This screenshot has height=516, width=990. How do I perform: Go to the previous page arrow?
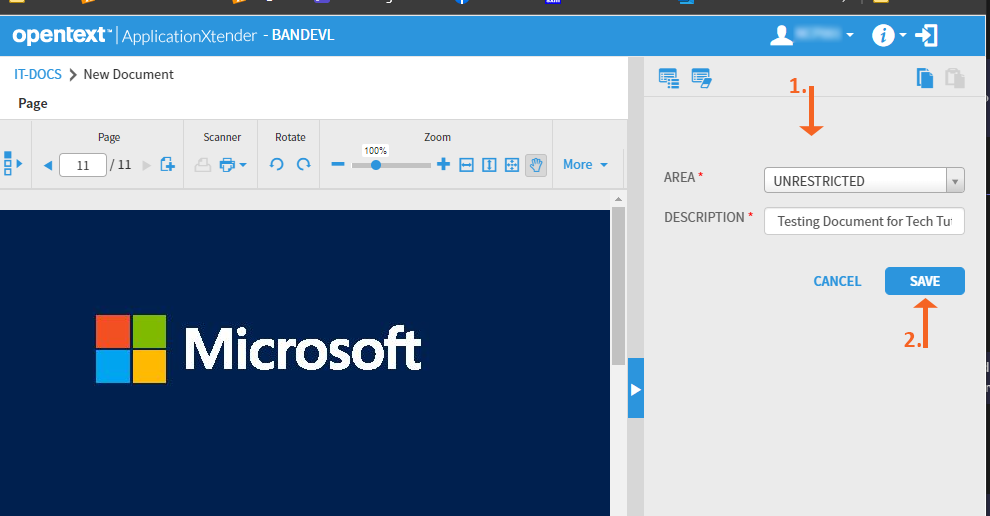[48, 165]
